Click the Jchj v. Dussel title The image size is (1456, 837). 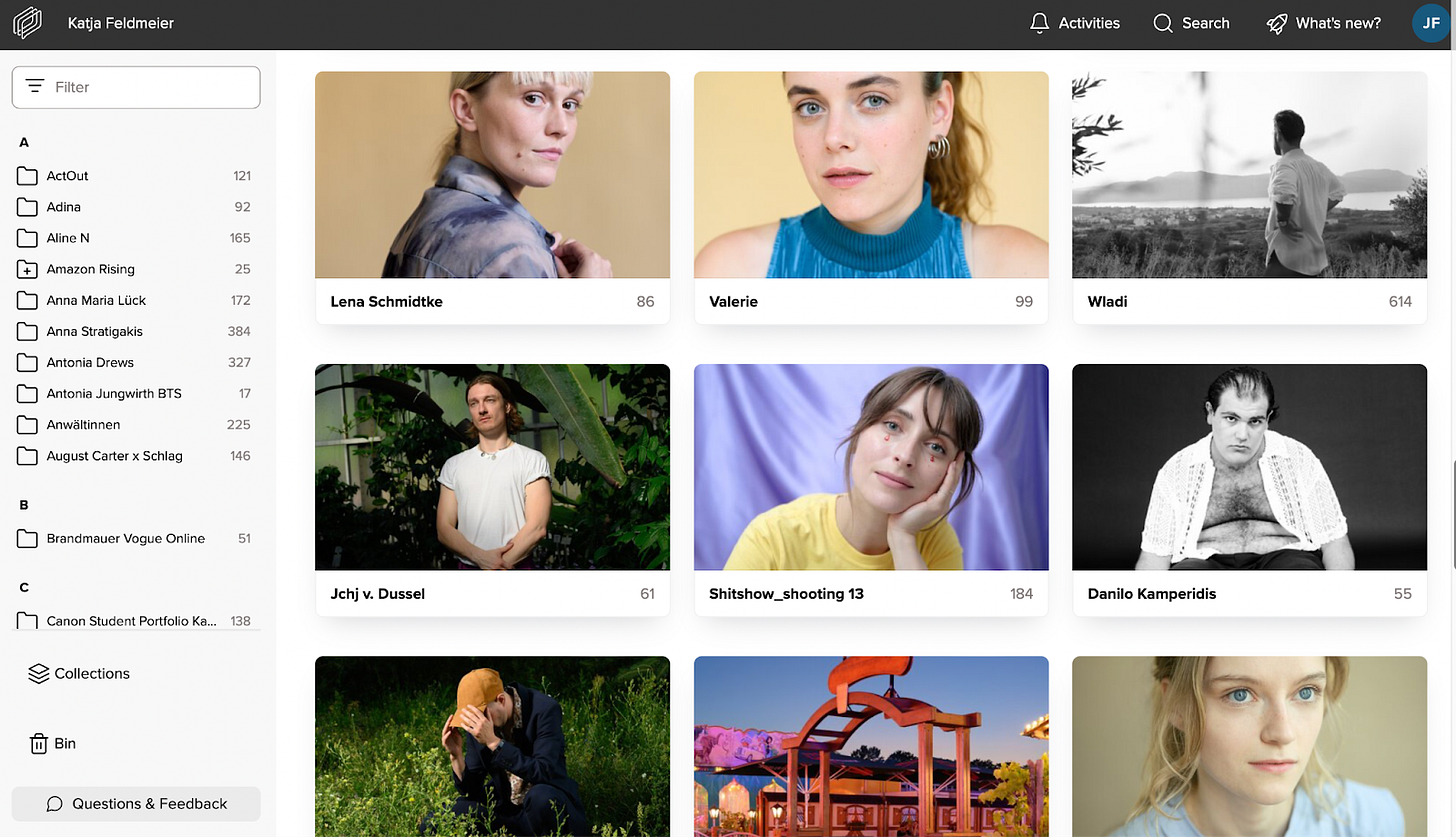pyautogui.click(x=377, y=593)
